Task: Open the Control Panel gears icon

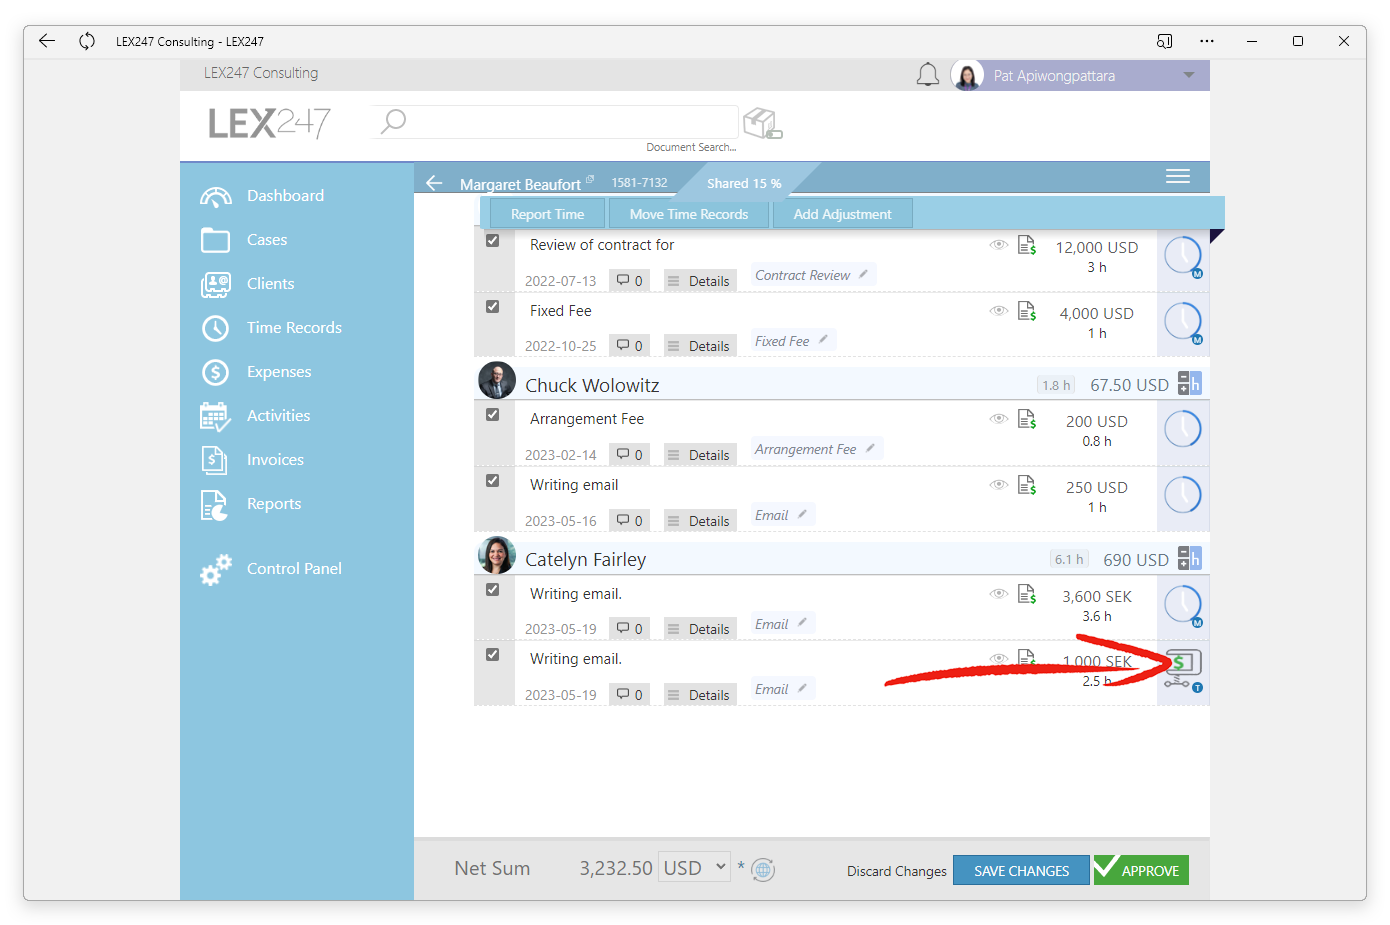Action: coord(215,569)
